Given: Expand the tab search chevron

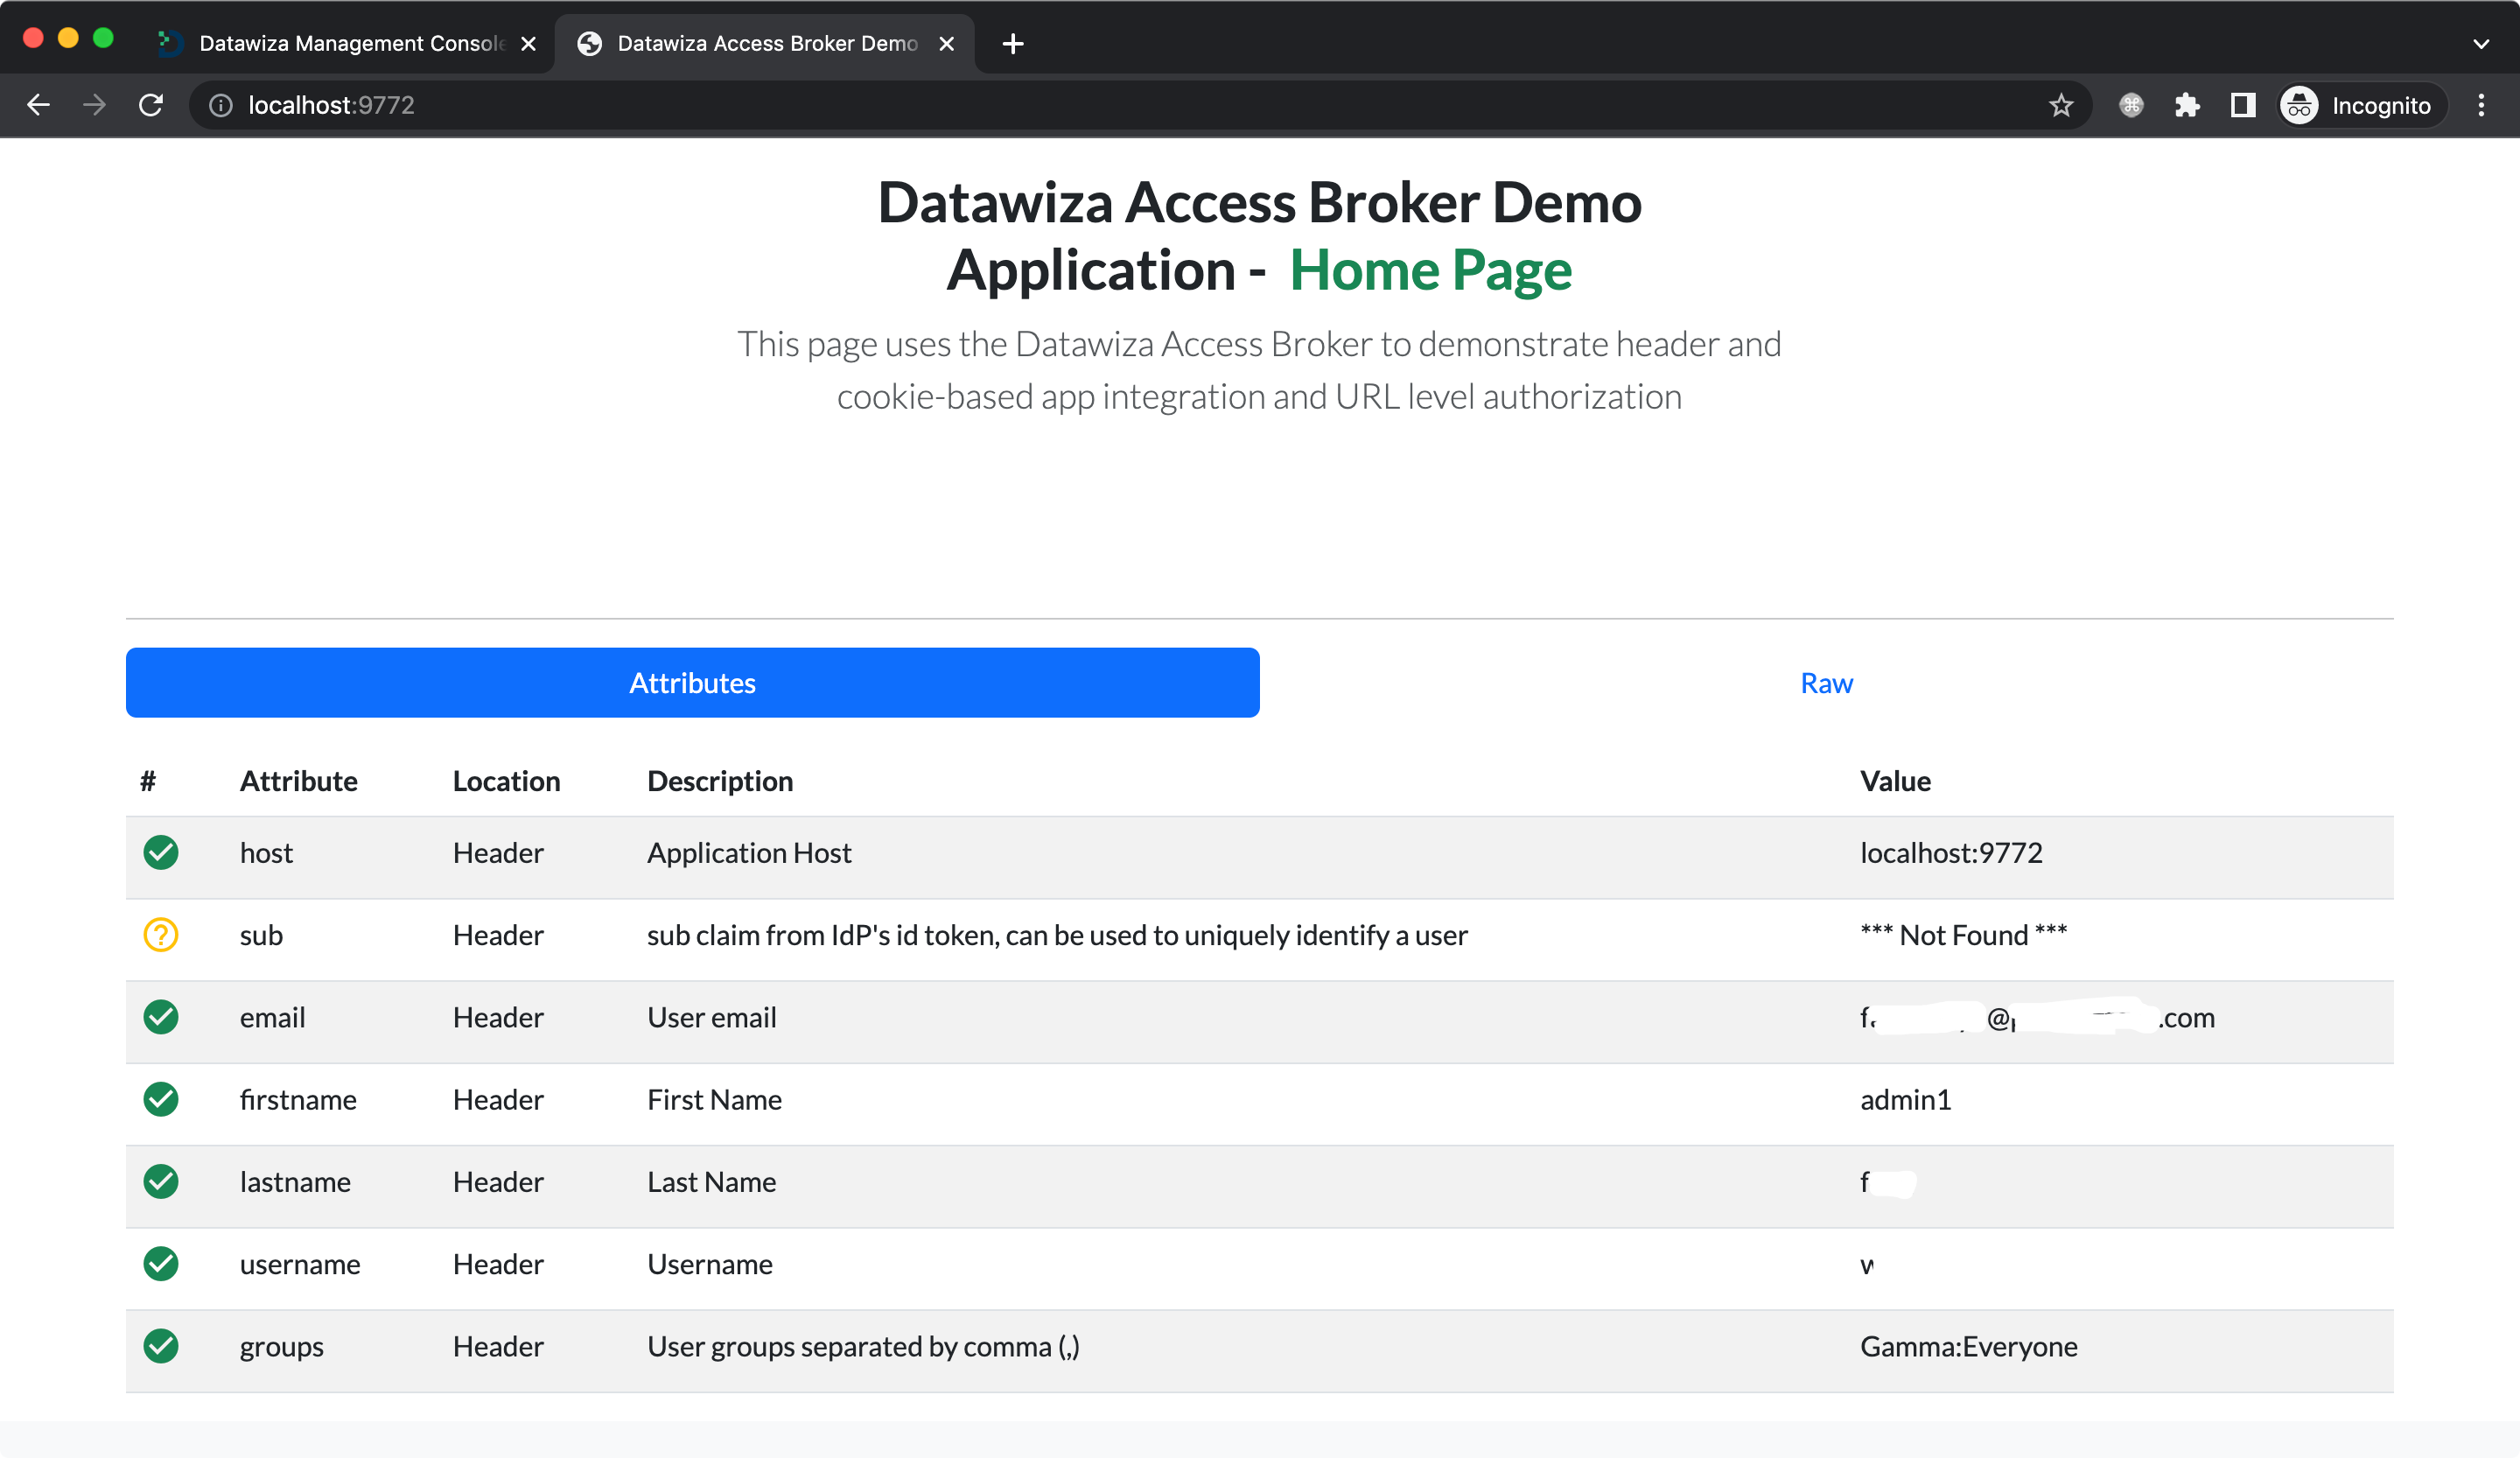Looking at the screenshot, I should pyautogui.click(x=2481, y=44).
